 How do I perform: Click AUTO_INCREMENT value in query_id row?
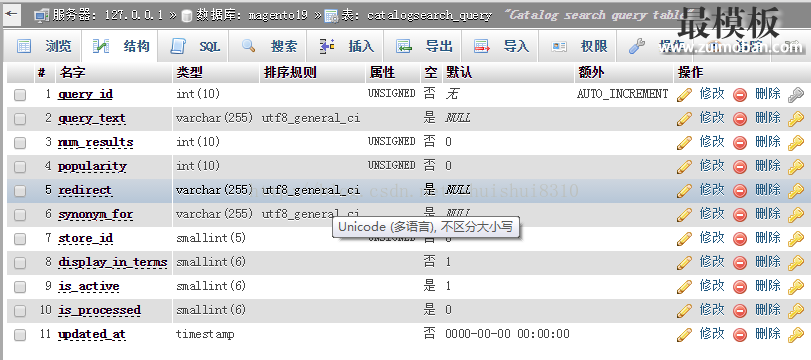coord(623,94)
